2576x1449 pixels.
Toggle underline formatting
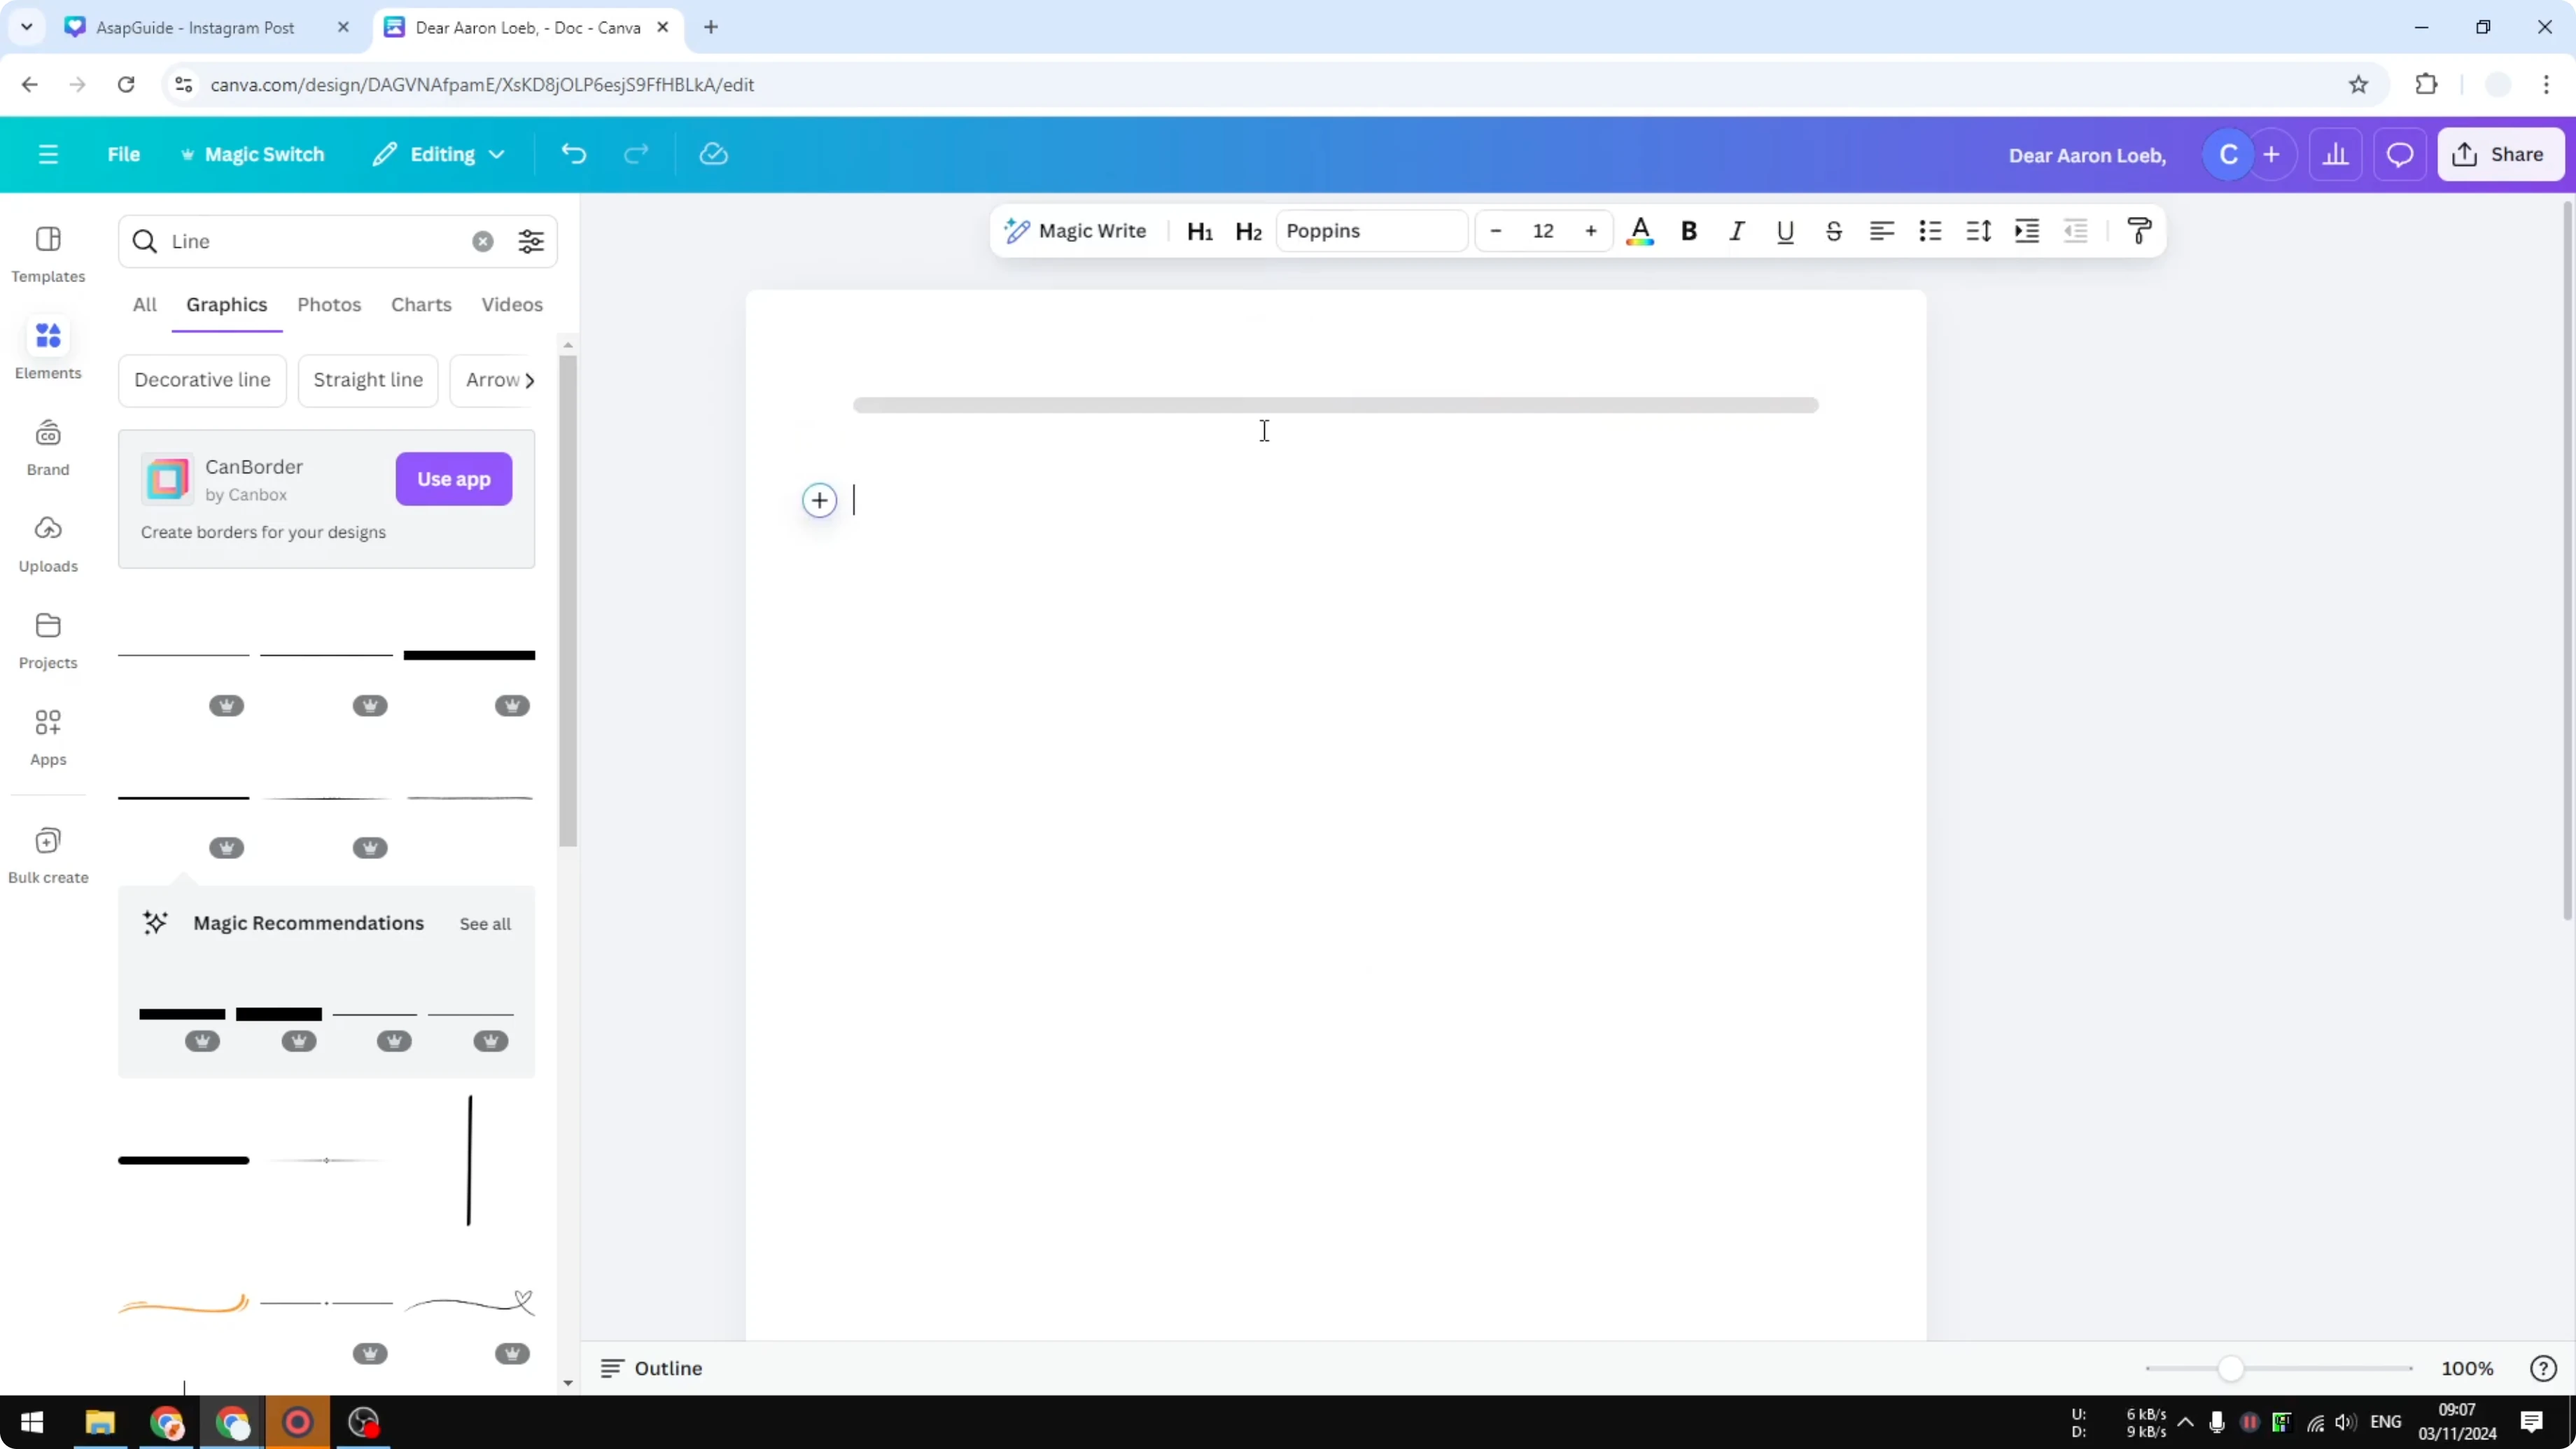(1785, 231)
